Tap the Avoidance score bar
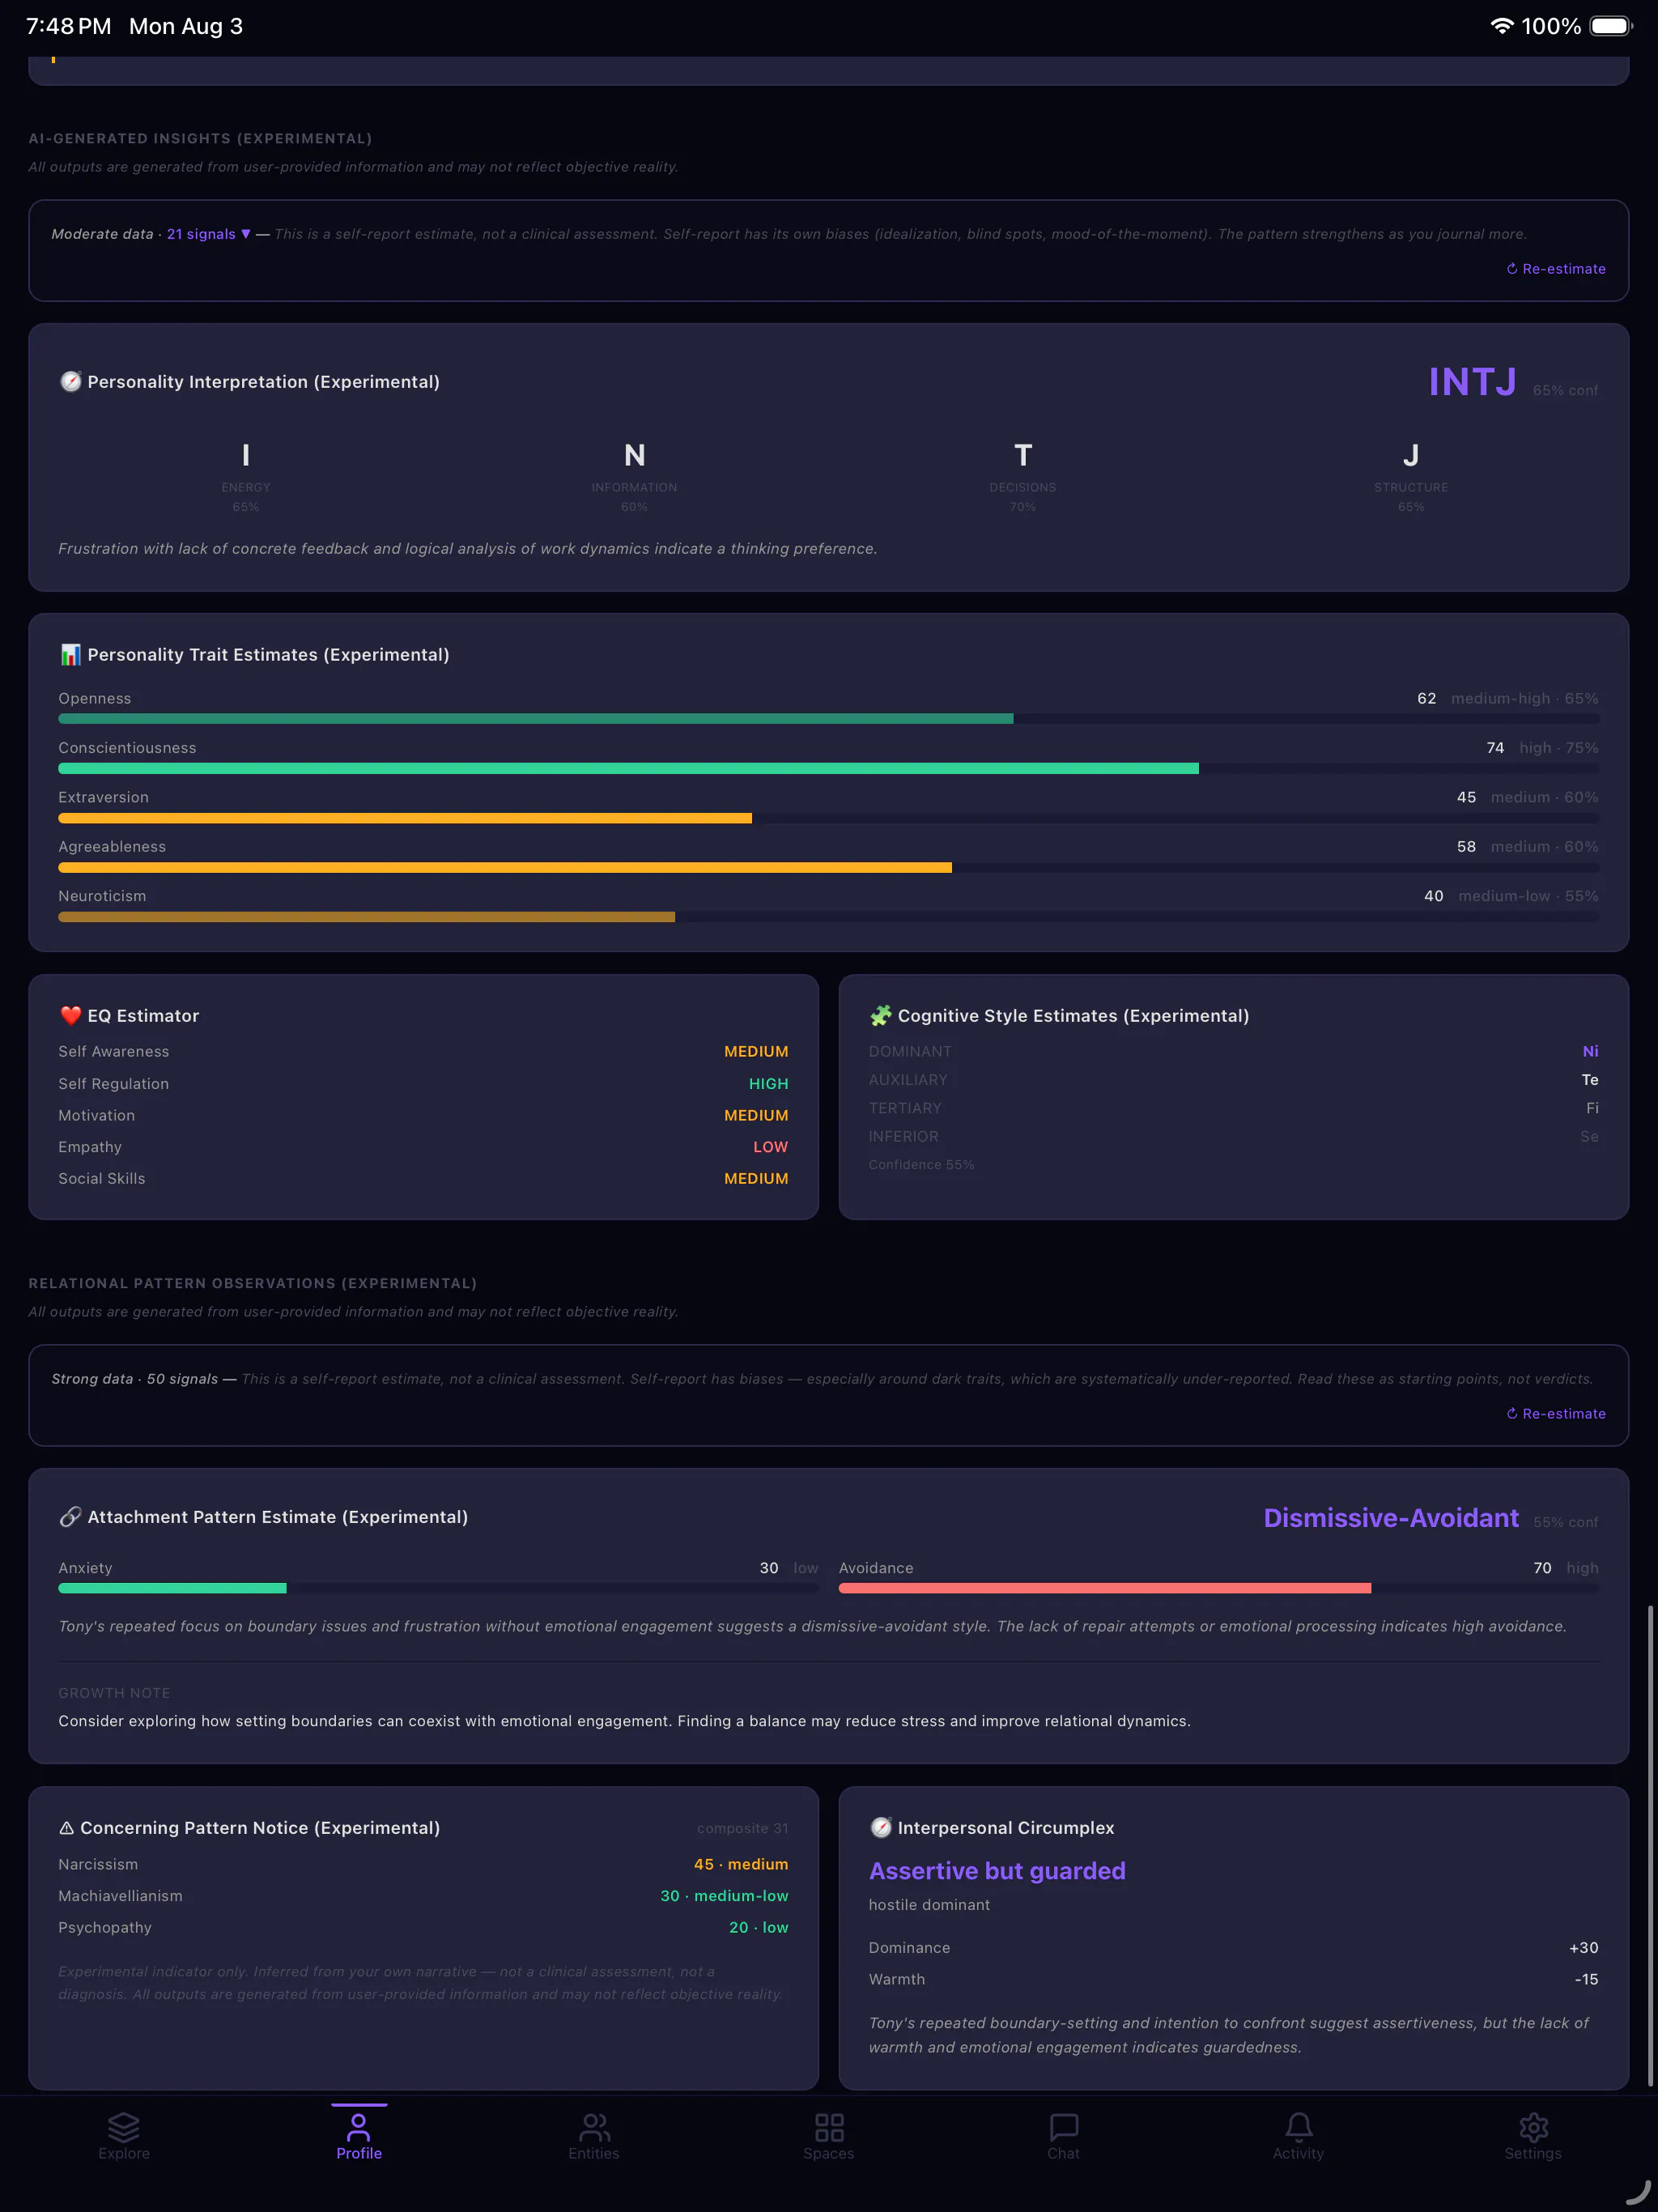Screen dimensions: 1658x2212 (1218, 1588)
